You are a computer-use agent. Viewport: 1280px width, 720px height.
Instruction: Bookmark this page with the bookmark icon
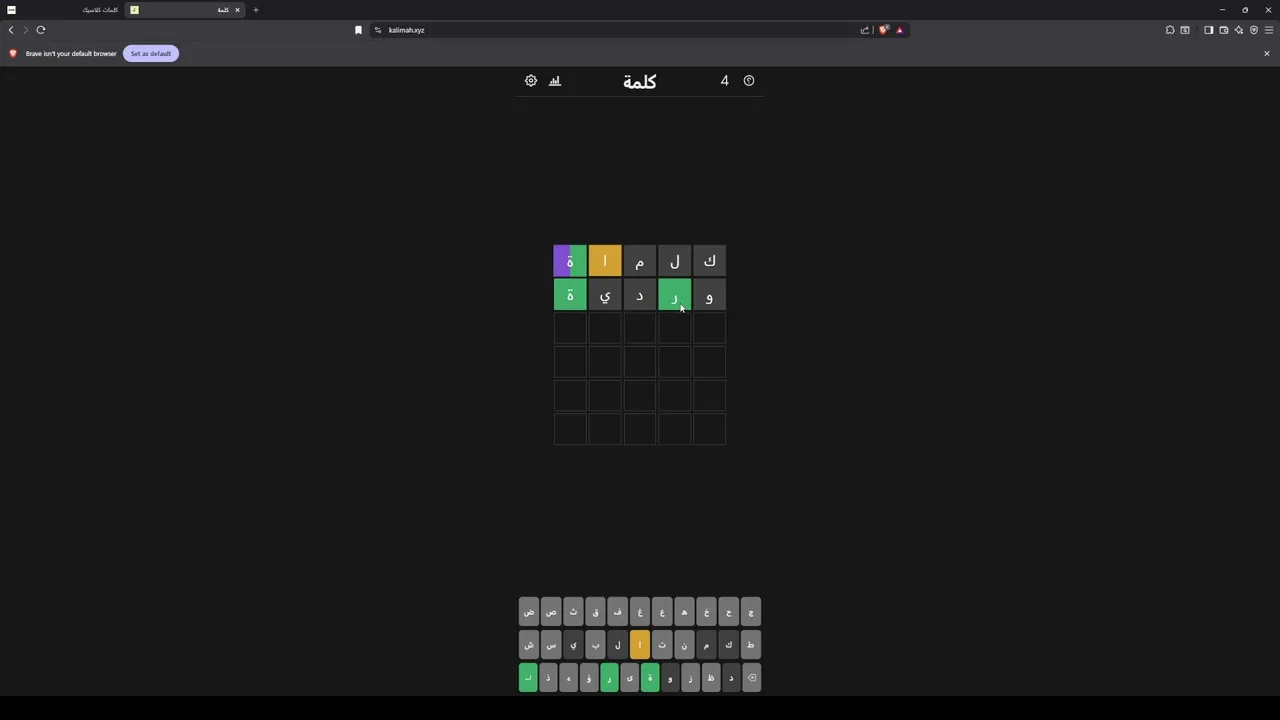(x=358, y=30)
